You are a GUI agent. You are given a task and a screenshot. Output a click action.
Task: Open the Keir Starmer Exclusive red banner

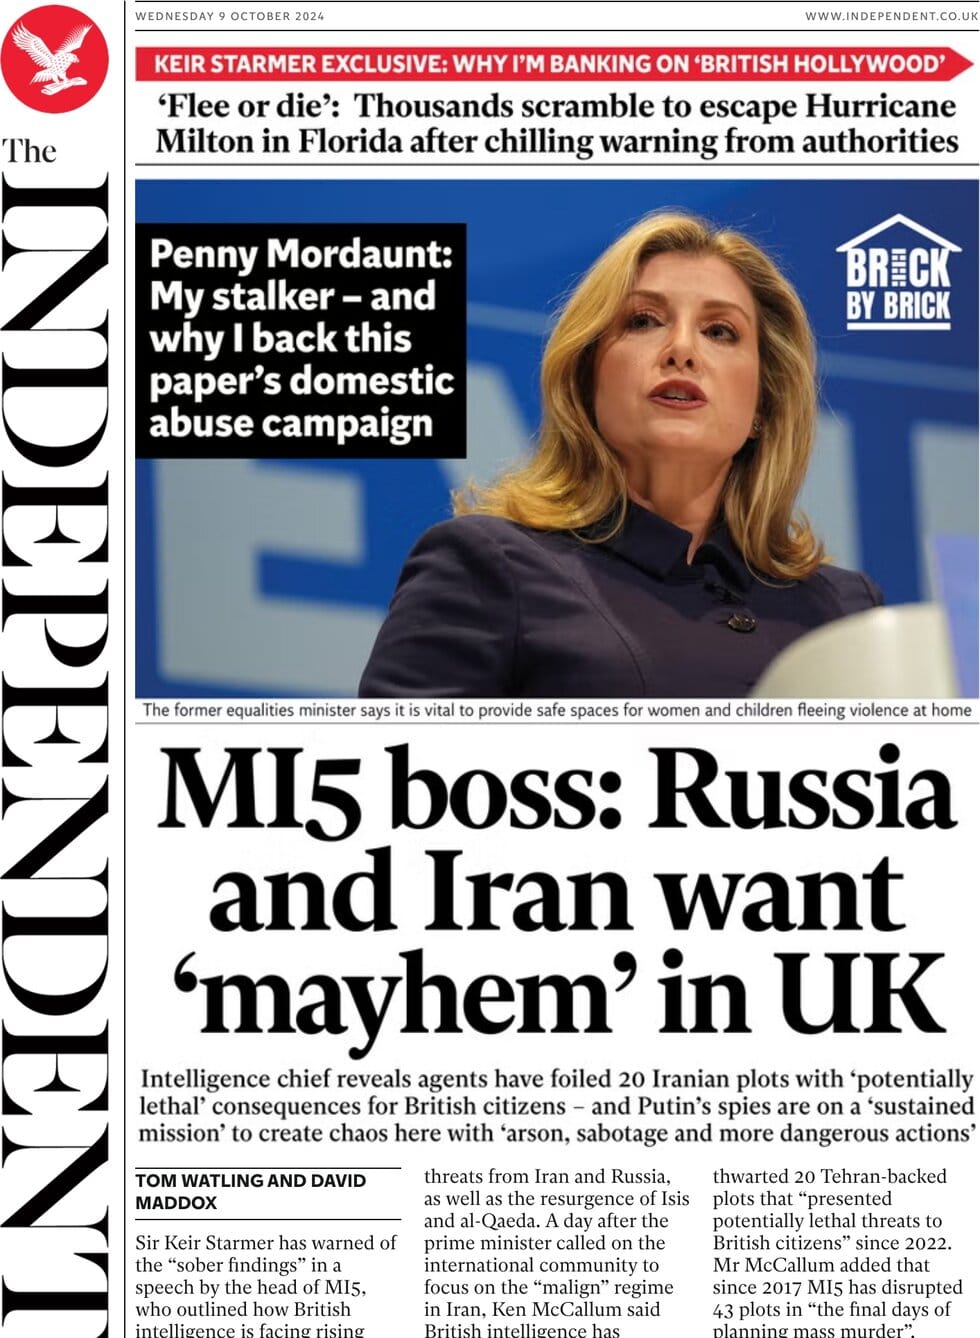coord(554,65)
